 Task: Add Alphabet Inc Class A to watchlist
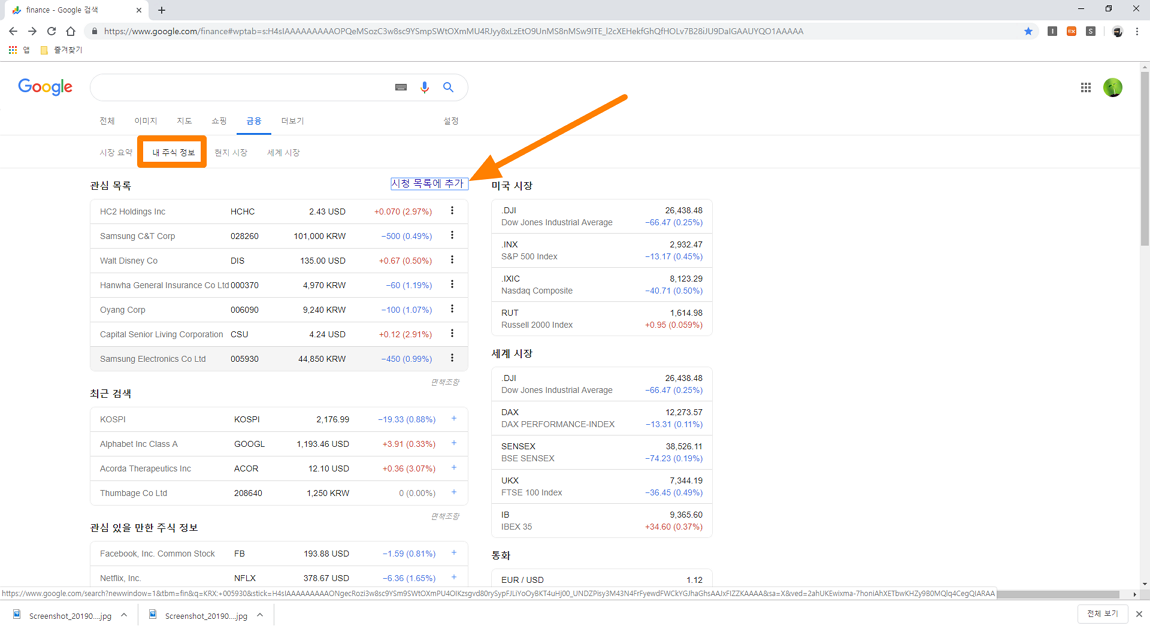pyautogui.click(x=454, y=443)
